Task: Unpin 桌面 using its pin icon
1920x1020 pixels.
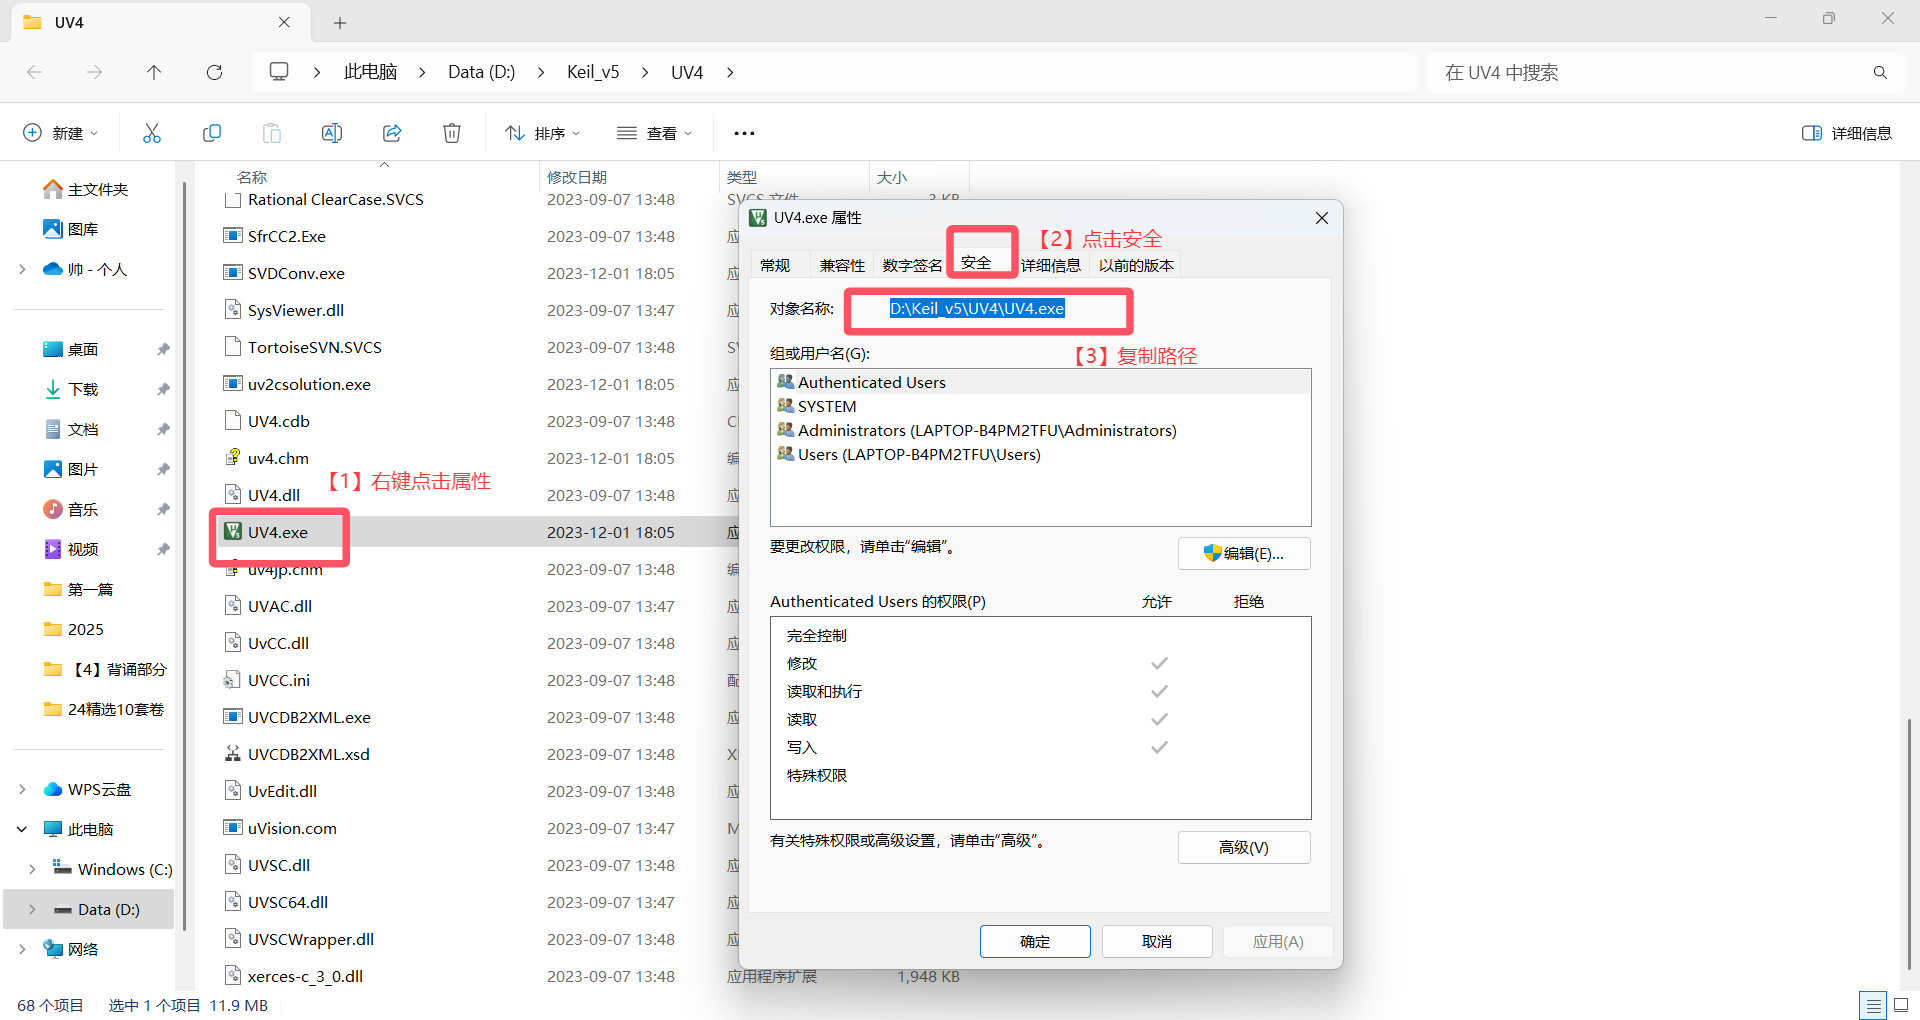Action: click(x=163, y=350)
